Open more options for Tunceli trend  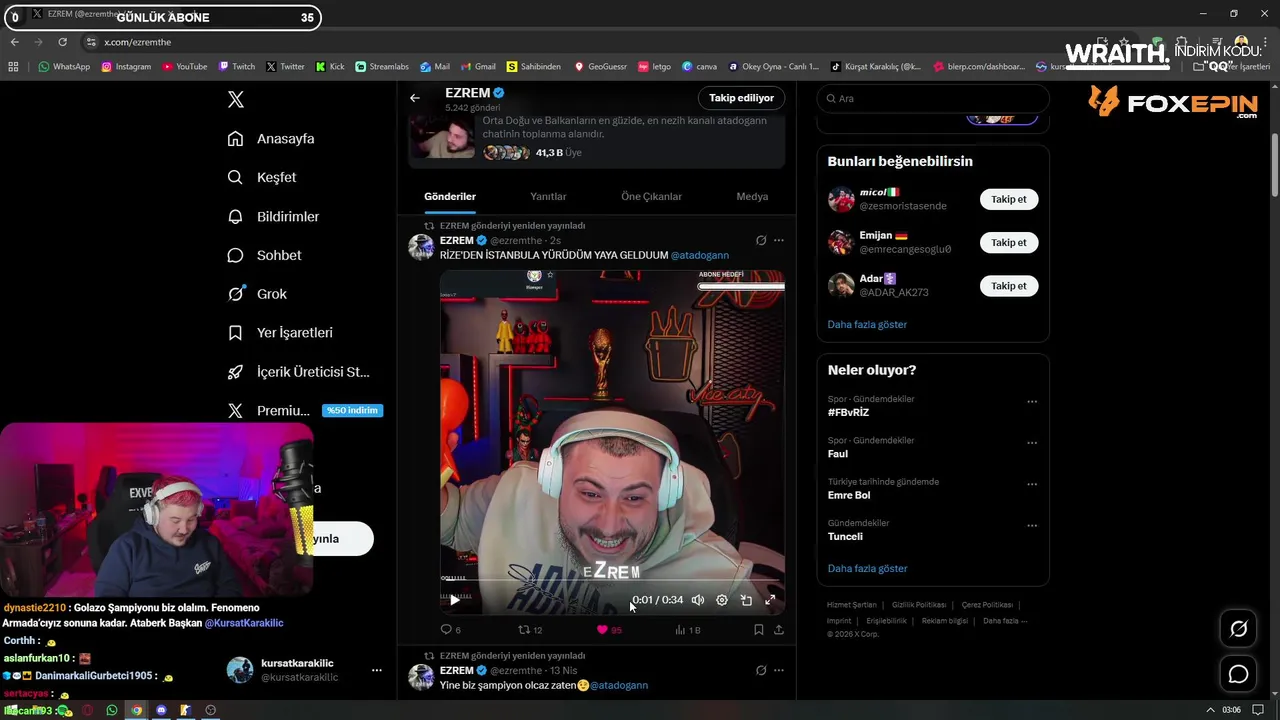pos(1032,525)
